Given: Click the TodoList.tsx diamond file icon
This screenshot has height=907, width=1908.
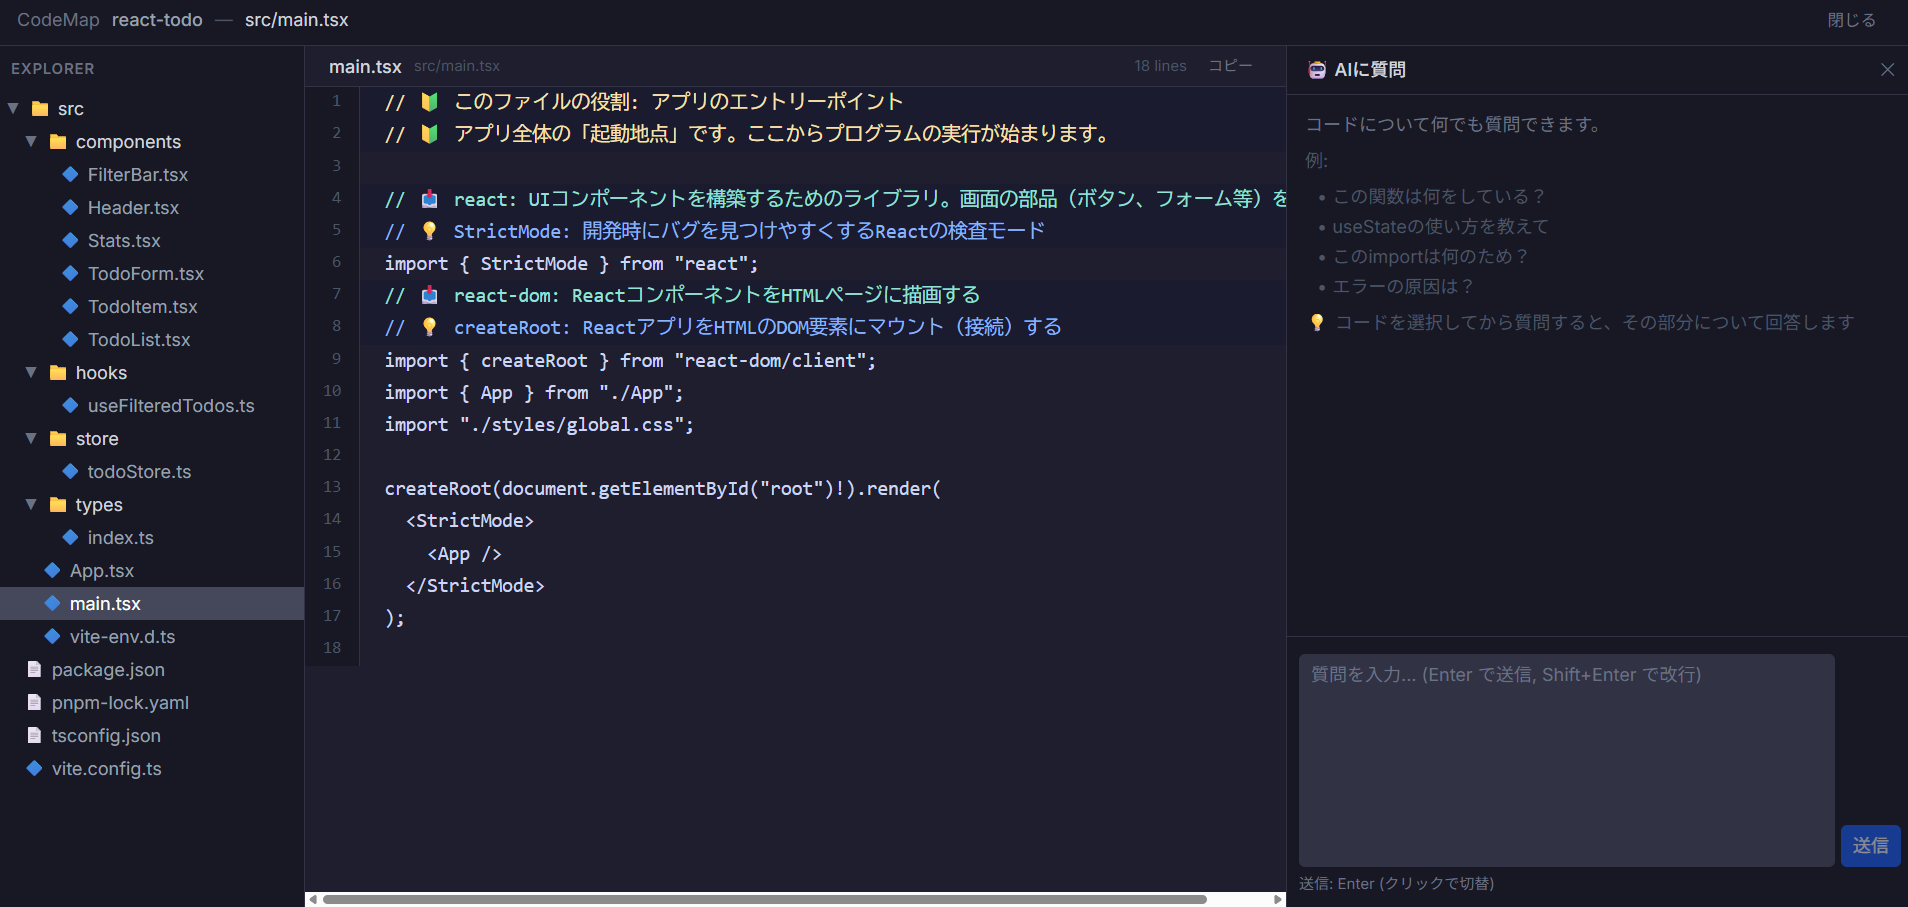Looking at the screenshot, I should pyautogui.click(x=70, y=339).
